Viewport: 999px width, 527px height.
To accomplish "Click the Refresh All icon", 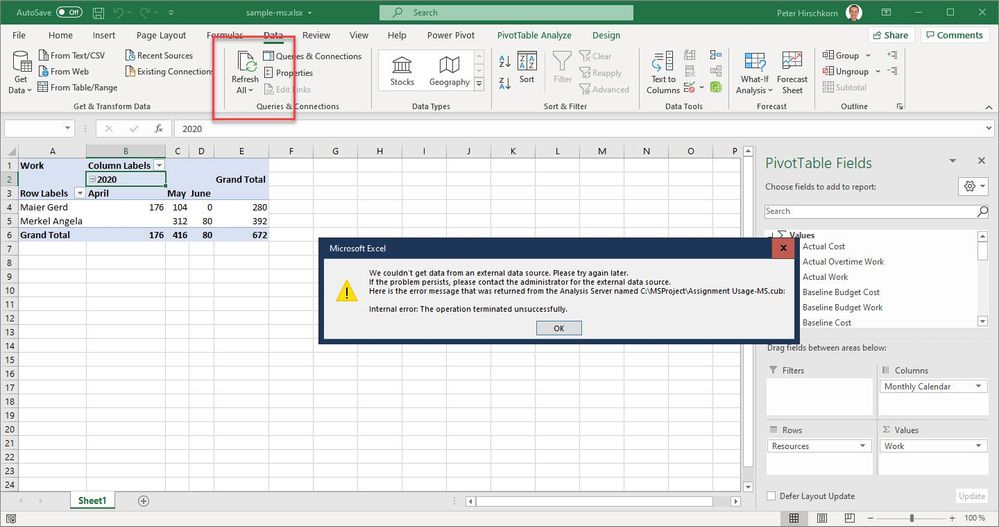I will [245, 62].
